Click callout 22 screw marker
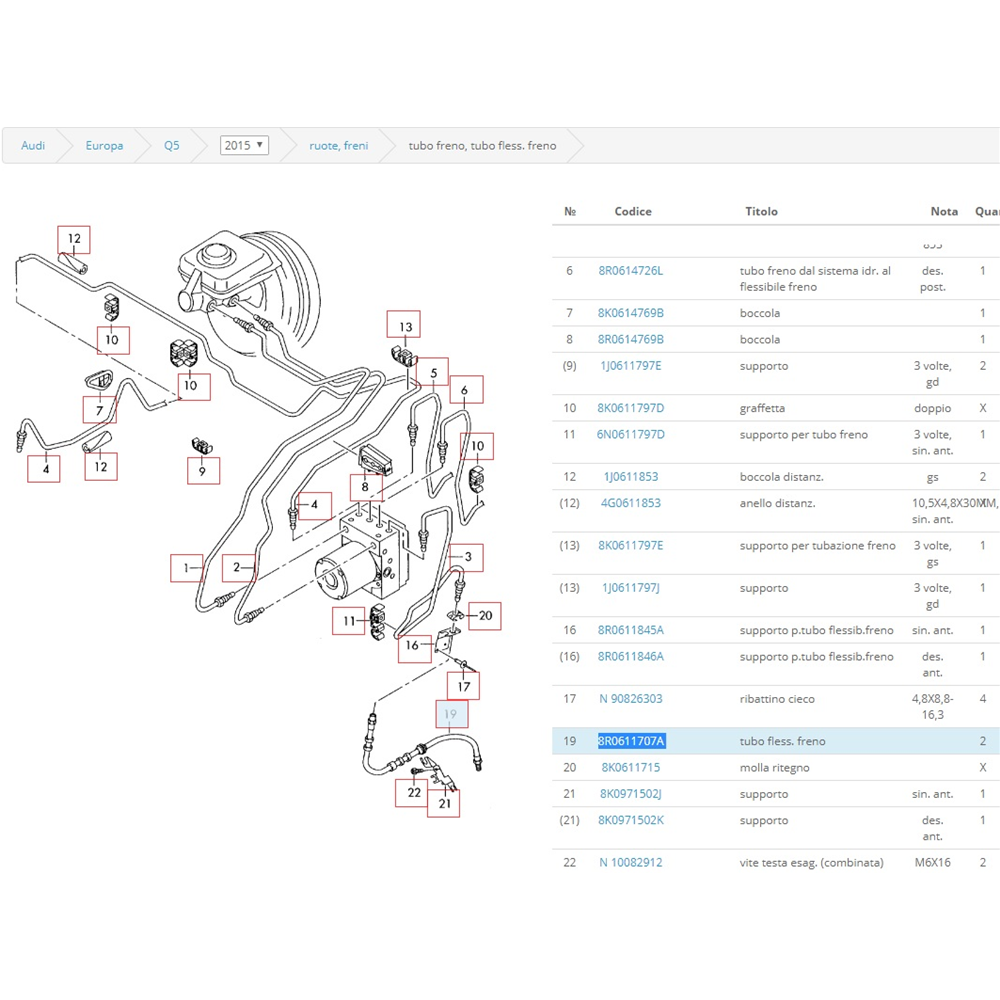This screenshot has width=1000, height=1000. [413, 793]
